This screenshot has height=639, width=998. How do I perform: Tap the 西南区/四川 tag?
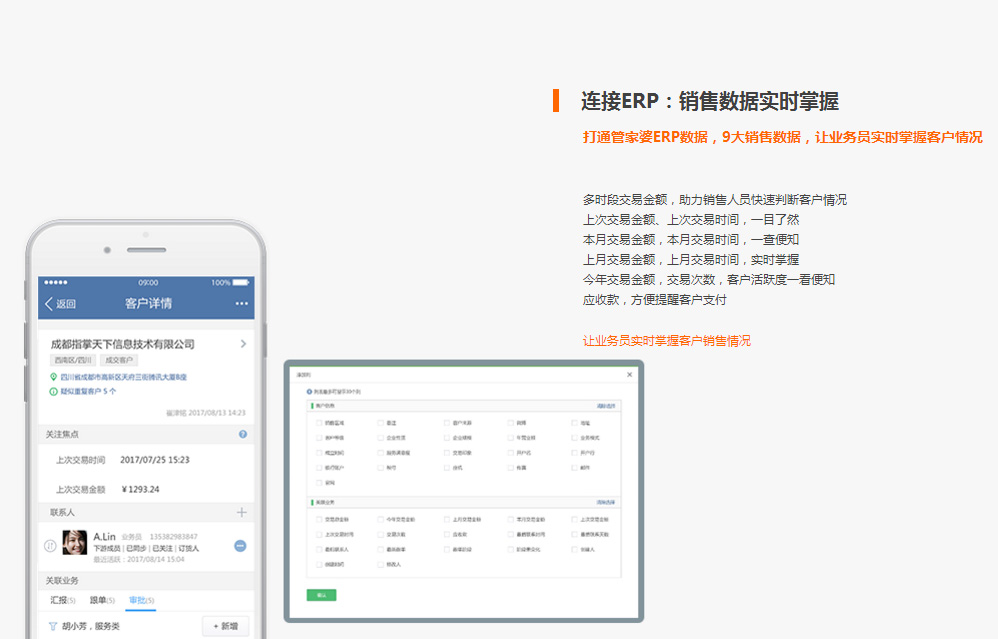click(x=73, y=360)
